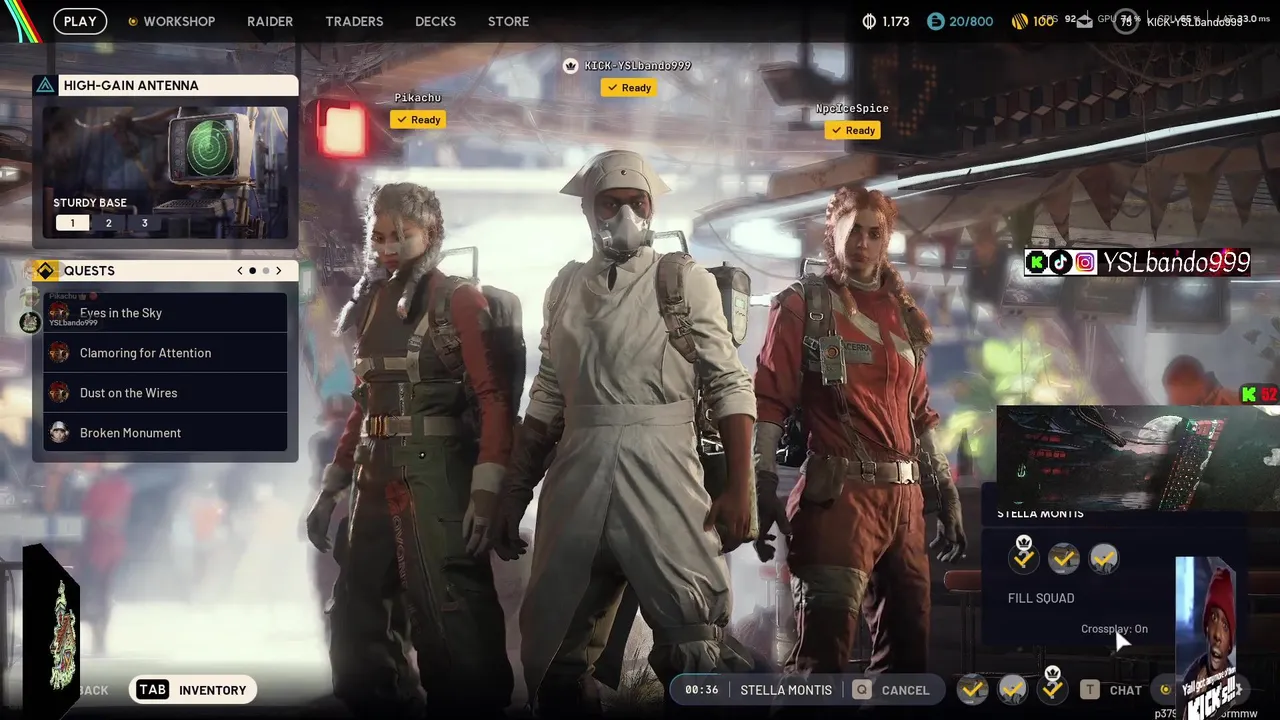1280x720 pixels.
Task: Click the green Kick logo in overlay
Action: (x=1037, y=262)
